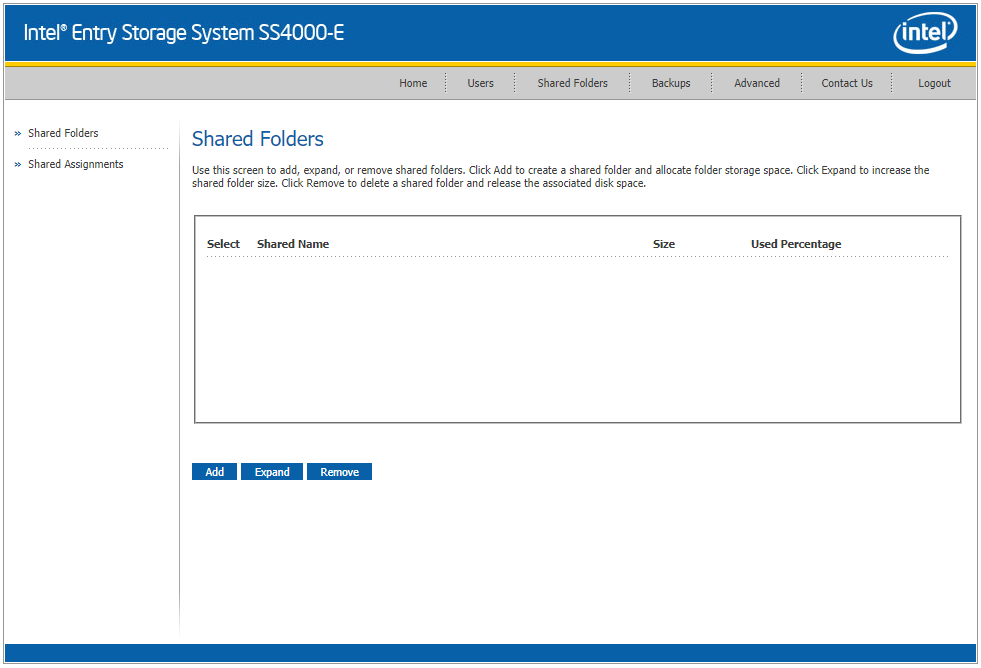This screenshot has width=981, height=668.
Task: Log out using the Logout link
Action: (x=934, y=83)
